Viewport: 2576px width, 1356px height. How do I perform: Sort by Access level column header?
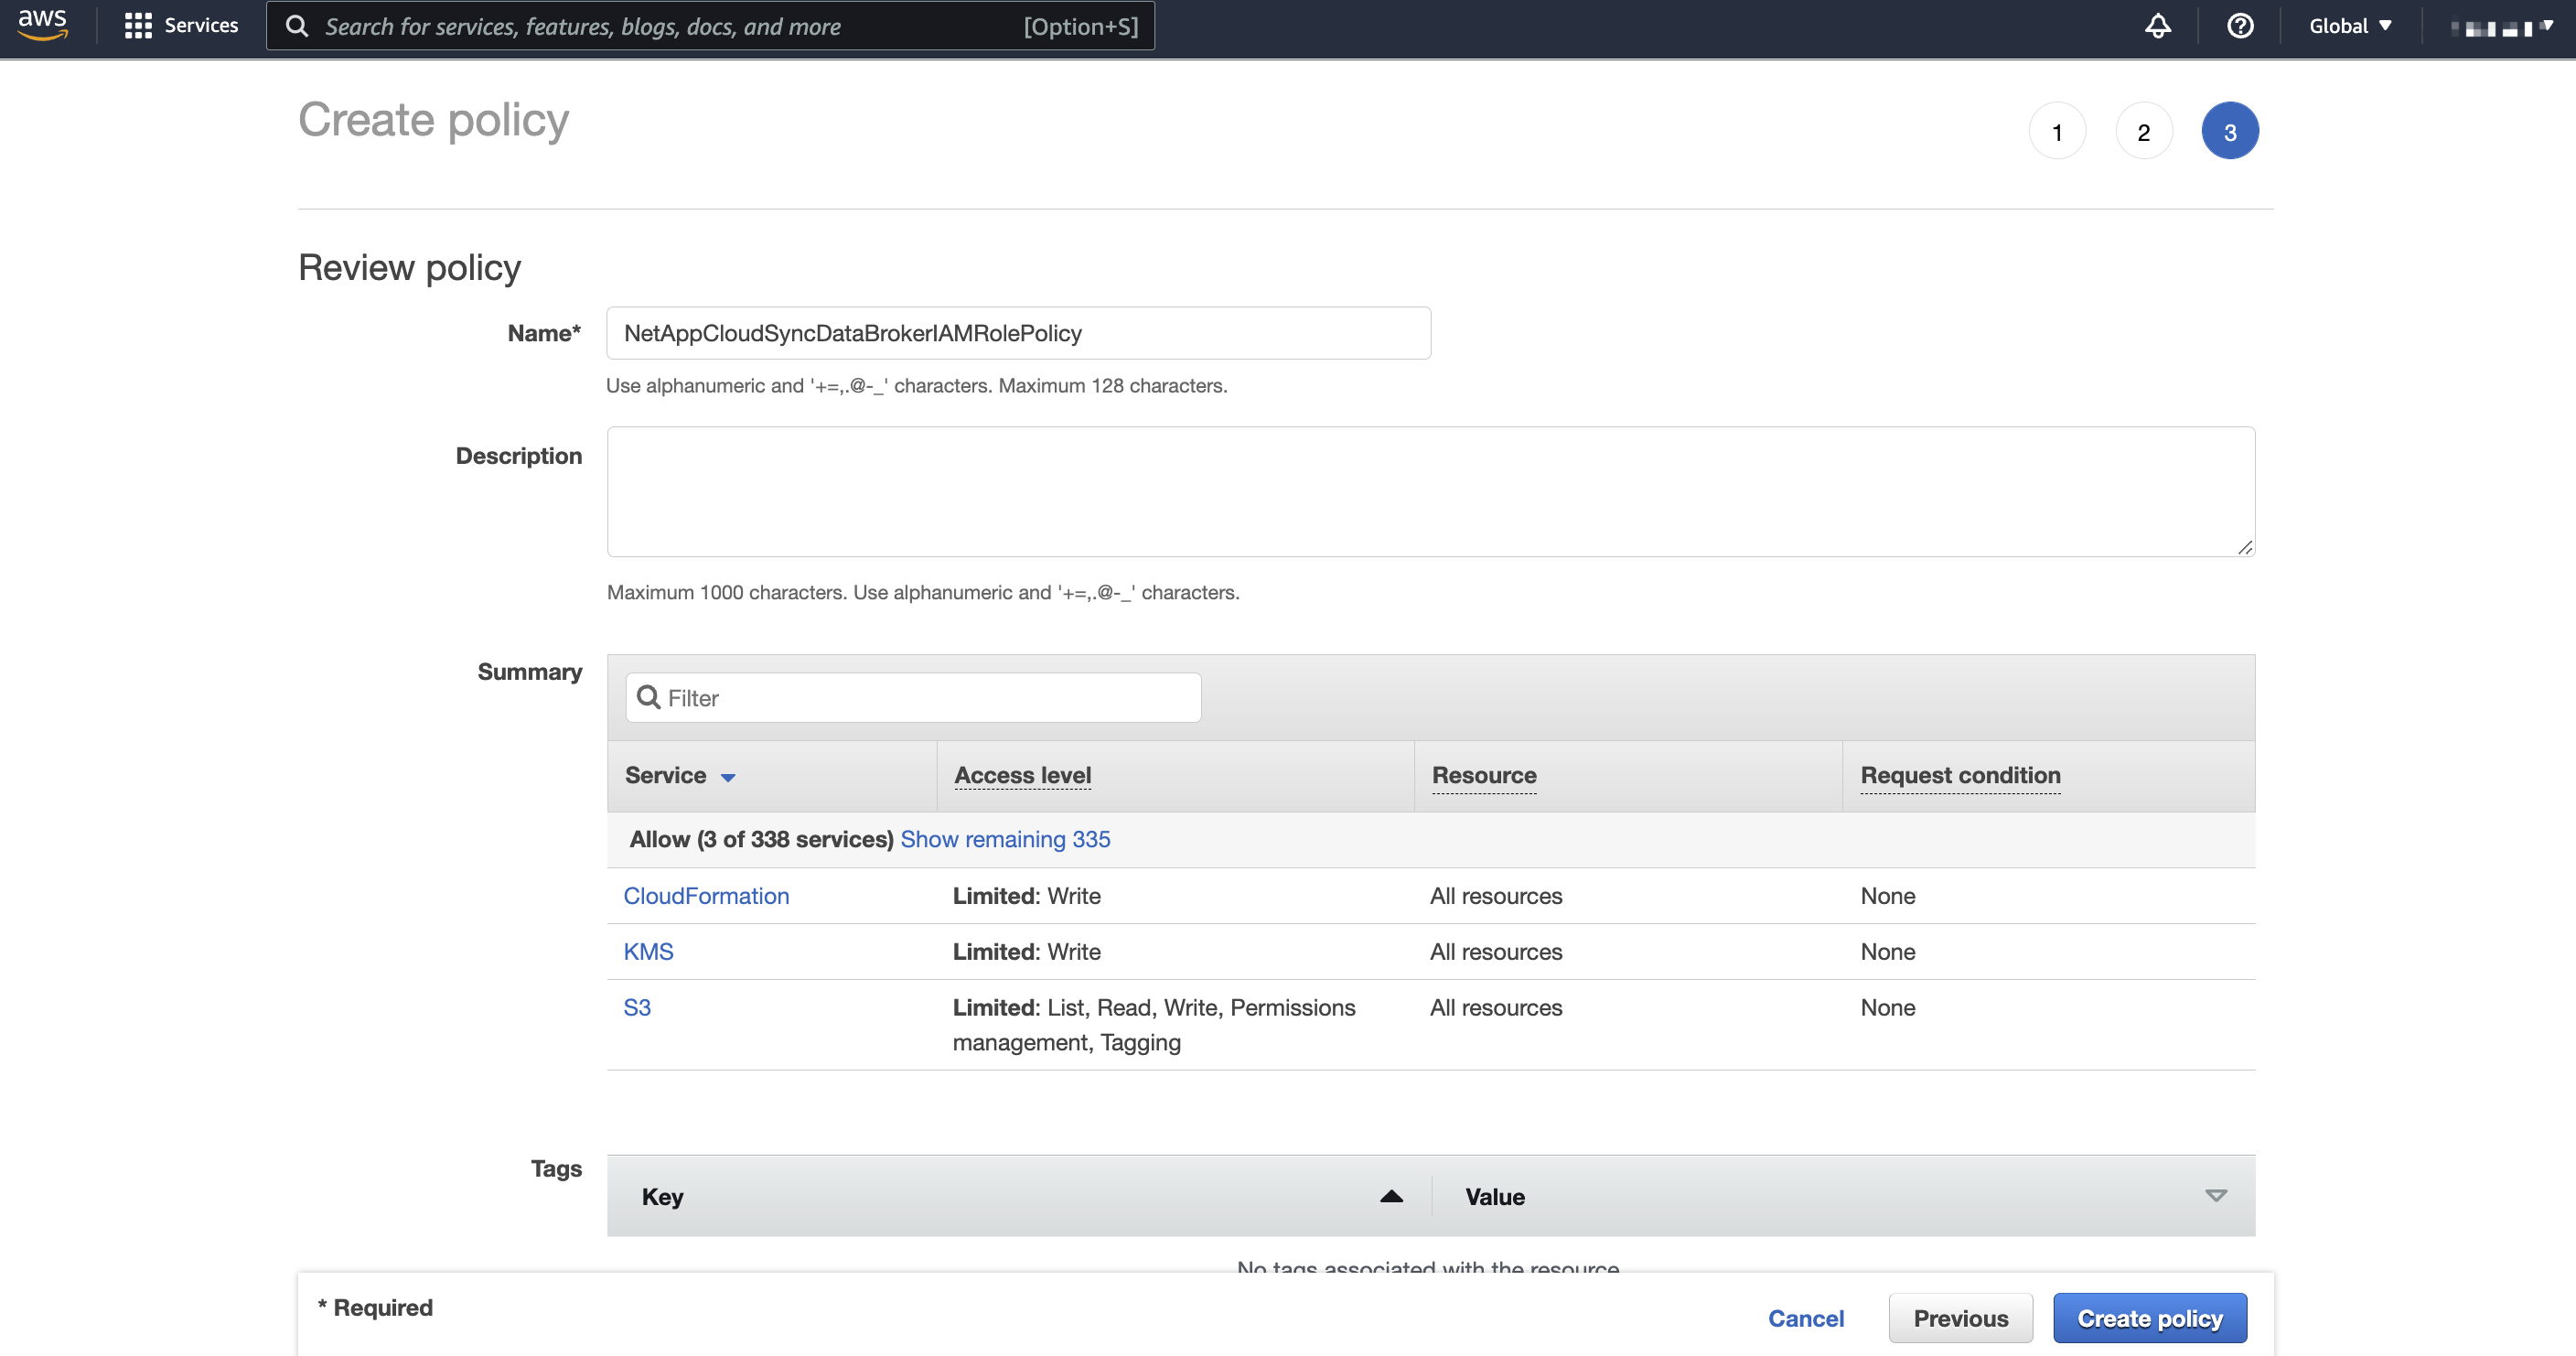click(1022, 775)
